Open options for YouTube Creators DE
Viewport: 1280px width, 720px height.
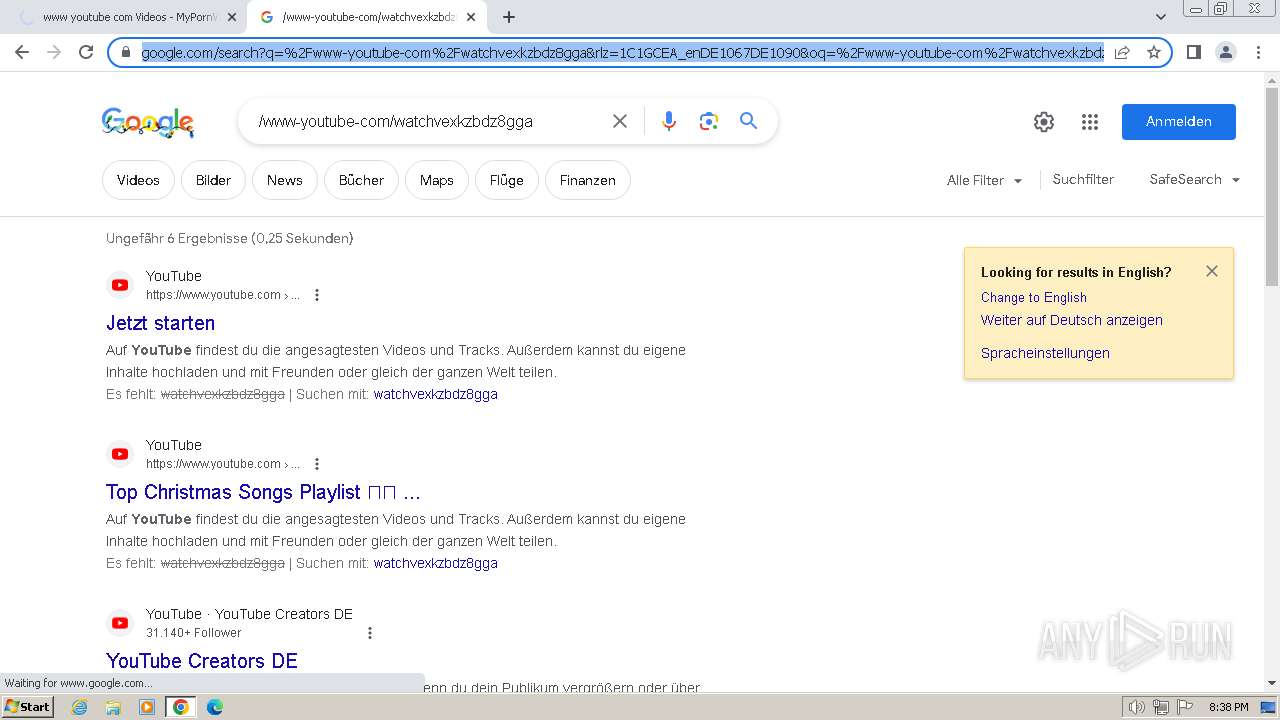pos(370,633)
